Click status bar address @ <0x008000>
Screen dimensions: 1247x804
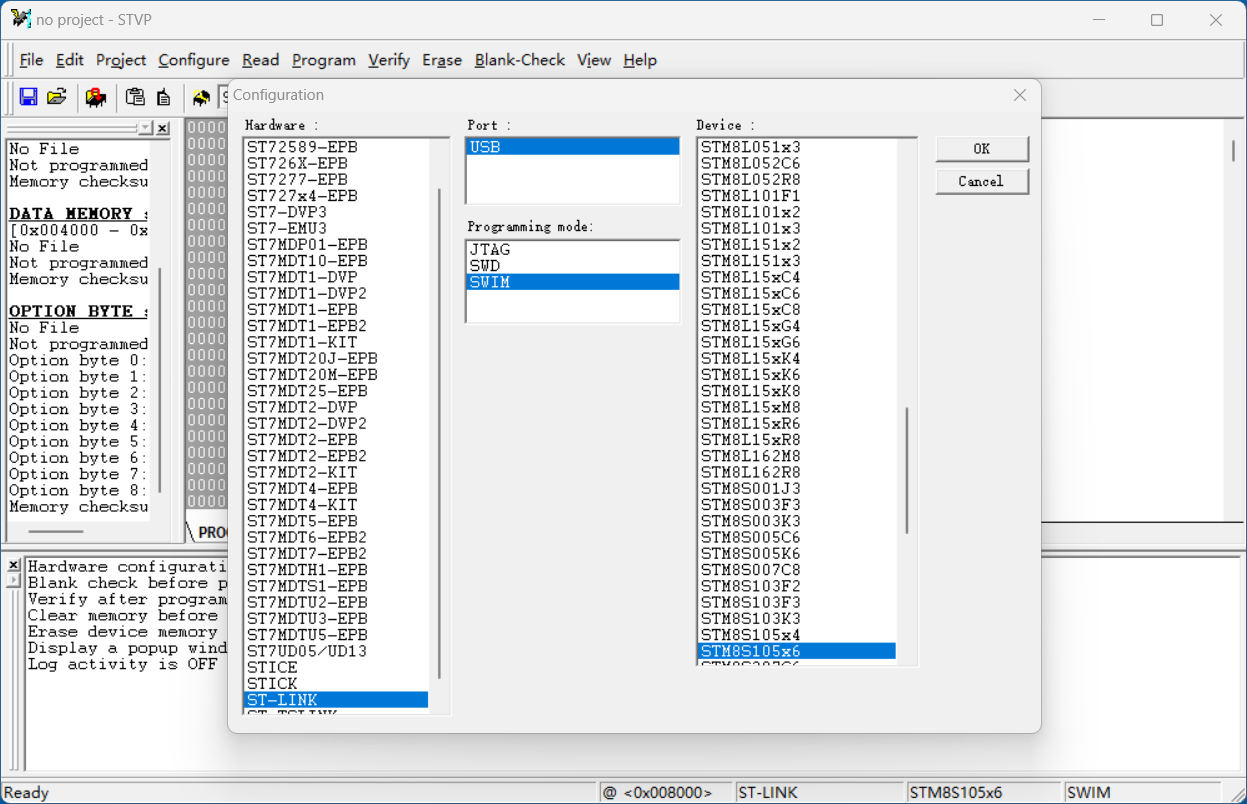665,793
